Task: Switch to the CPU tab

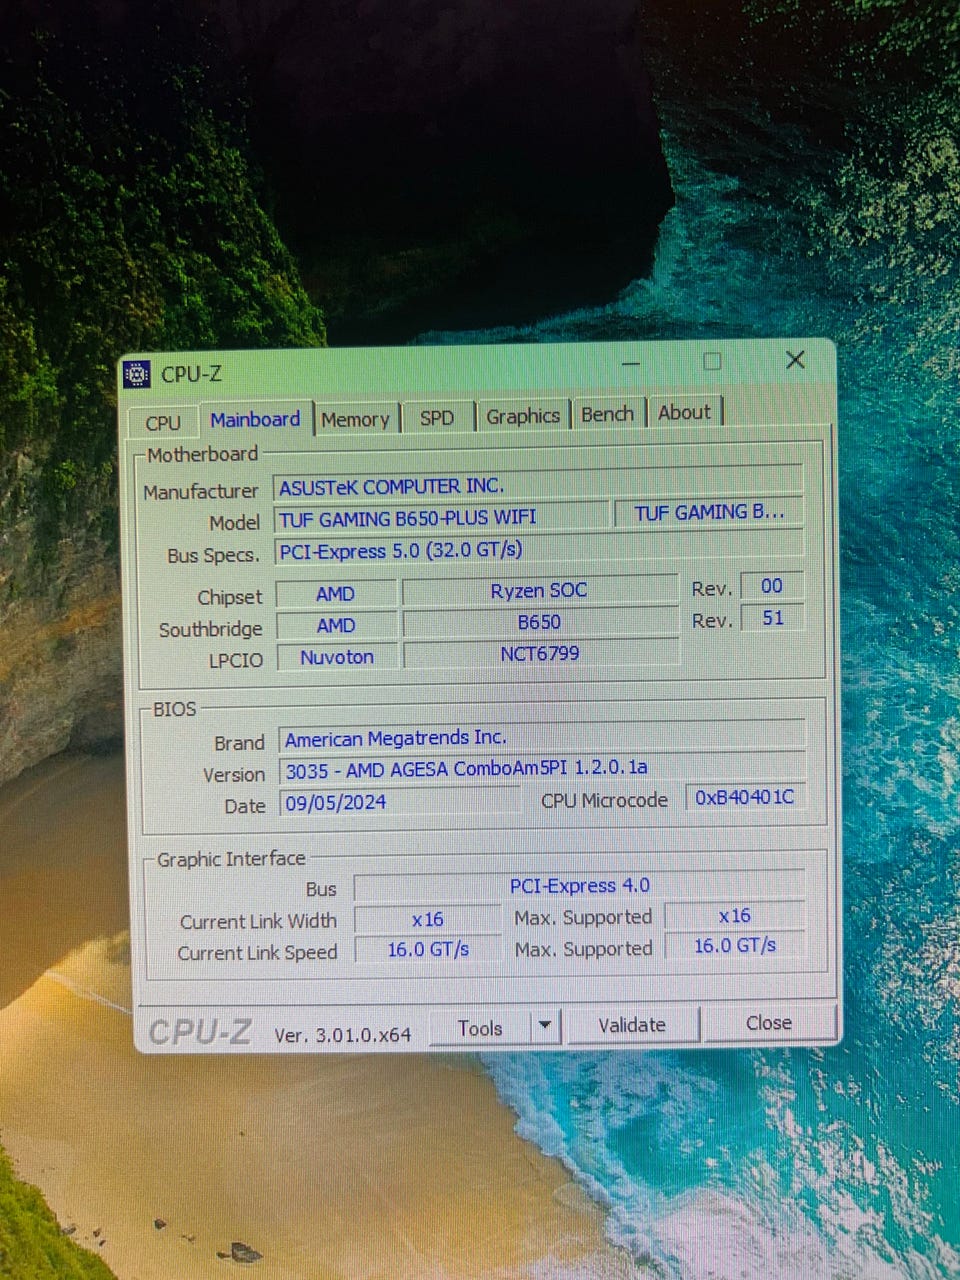Action: click(163, 422)
